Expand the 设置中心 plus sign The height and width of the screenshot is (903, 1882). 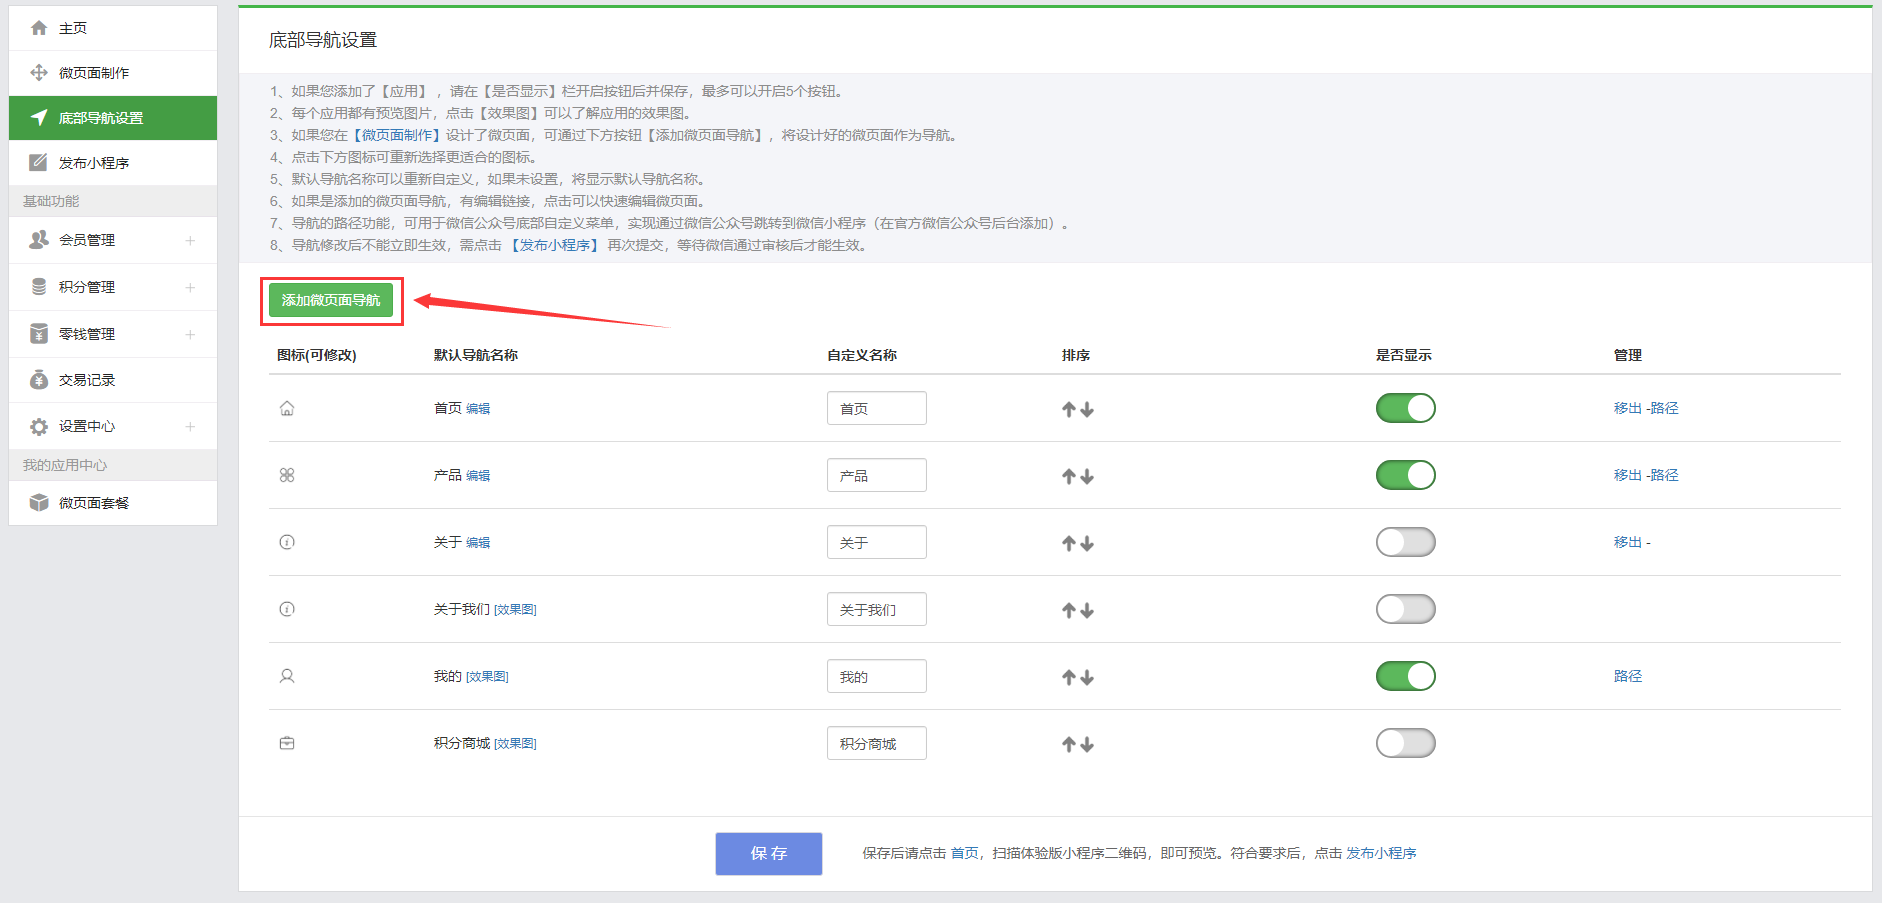[x=190, y=426]
